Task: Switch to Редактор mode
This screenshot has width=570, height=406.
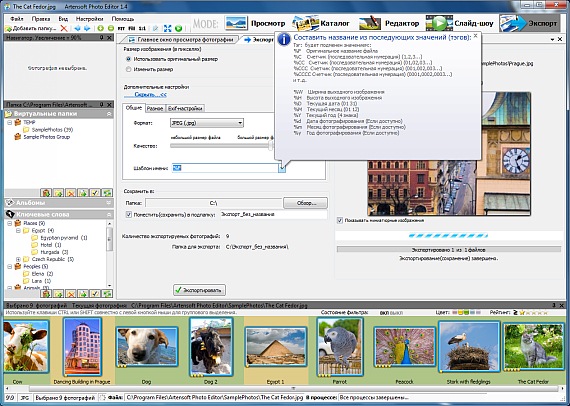Action: click(x=389, y=23)
